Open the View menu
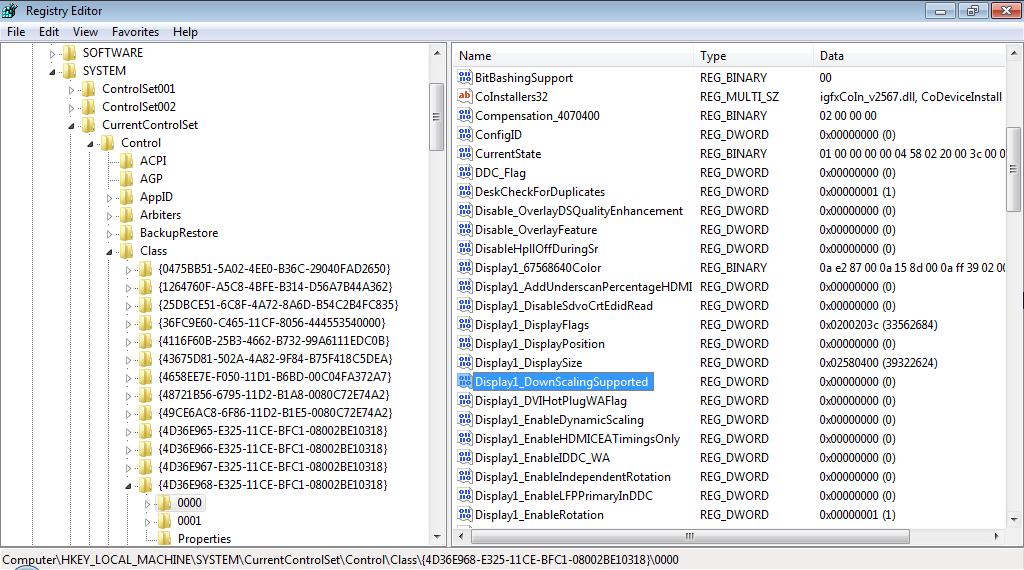Screen dimensions: 1024x570 tap(86, 32)
